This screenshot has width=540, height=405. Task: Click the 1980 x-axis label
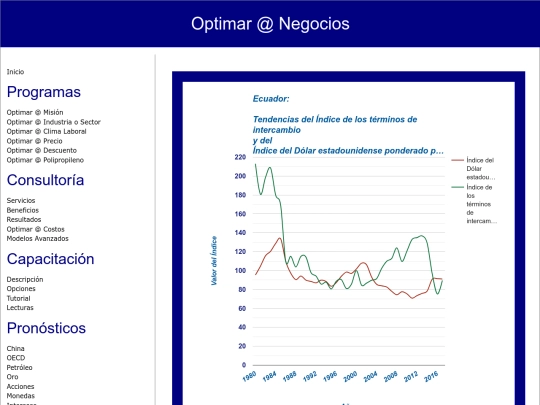tap(249, 376)
